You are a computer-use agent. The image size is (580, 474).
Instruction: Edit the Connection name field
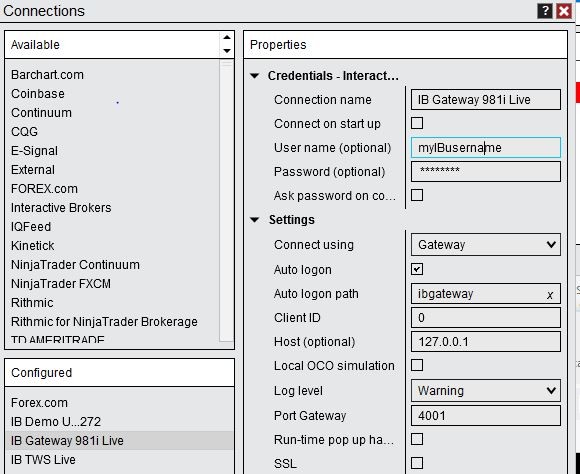click(x=486, y=100)
